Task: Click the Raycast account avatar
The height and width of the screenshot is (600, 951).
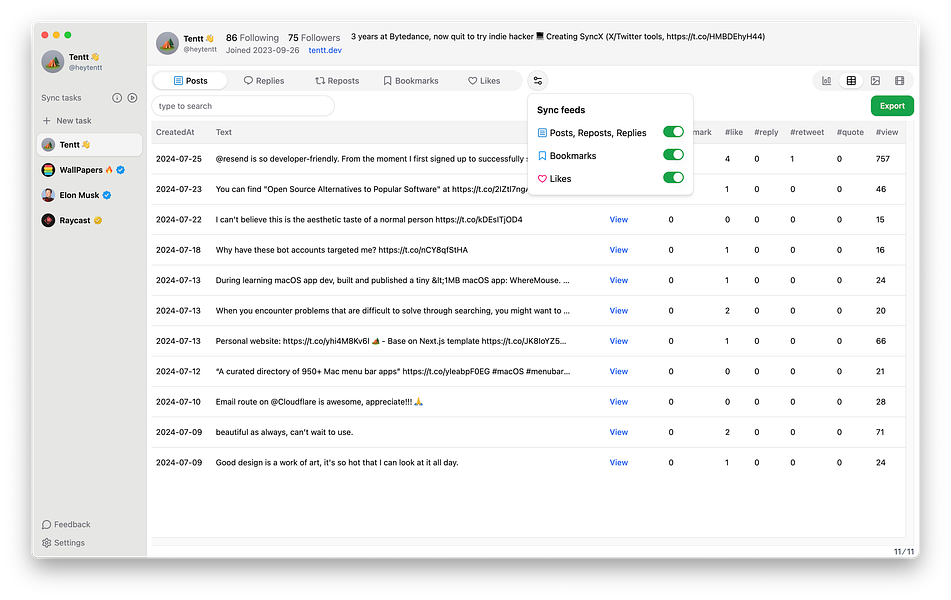Action: click(48, 220)
